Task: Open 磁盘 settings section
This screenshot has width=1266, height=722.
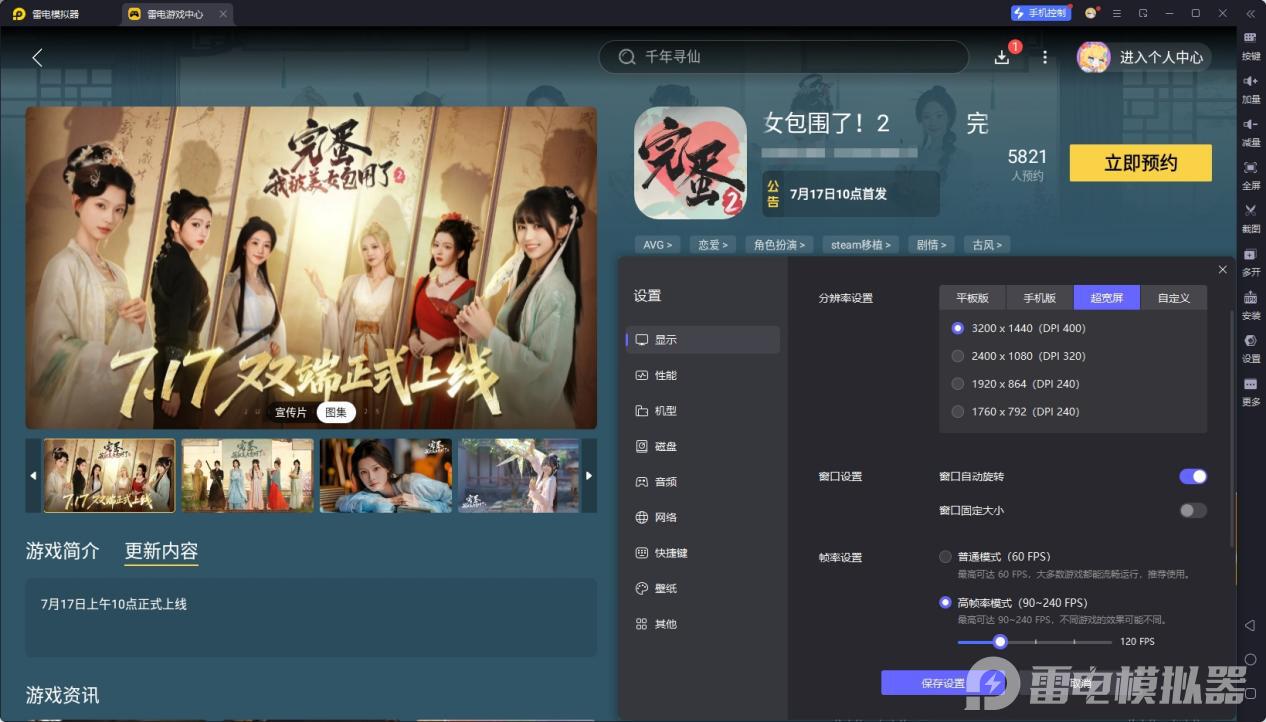Action: (x=703, y=446)
